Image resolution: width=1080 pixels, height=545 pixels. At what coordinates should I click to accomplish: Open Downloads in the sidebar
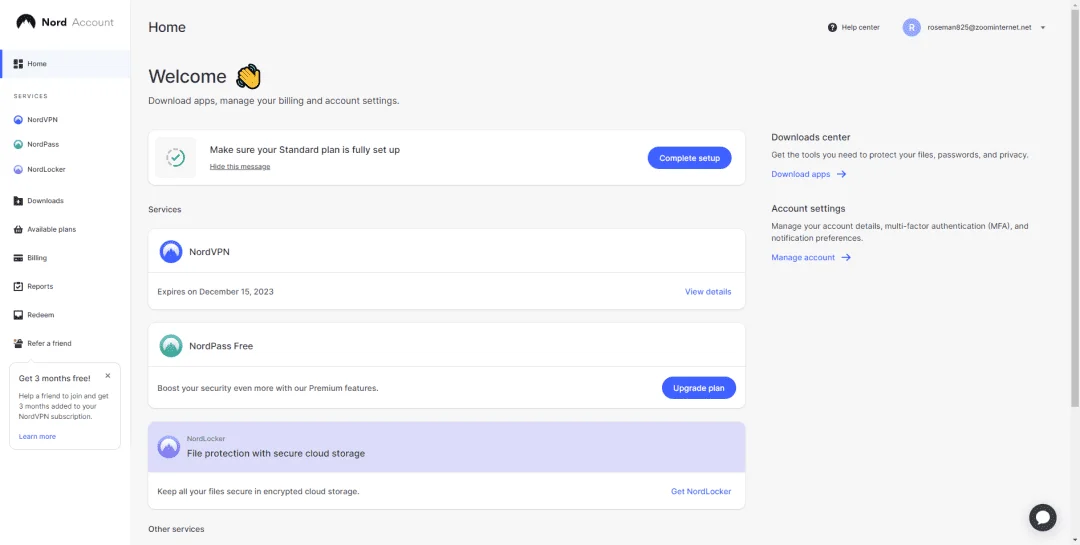click(x=45, y=201)
